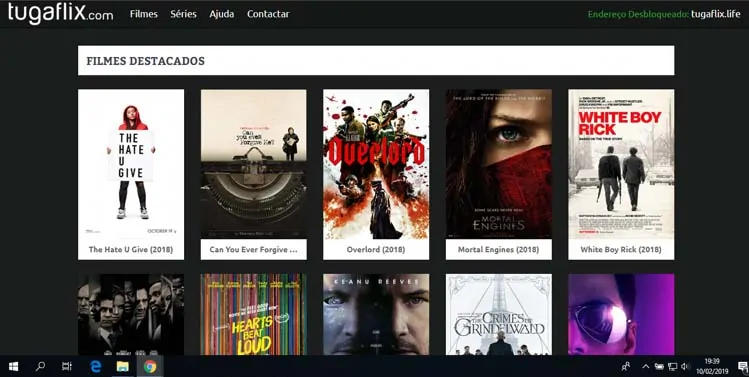Open the Hearts Beat Loud poster
Screen dimensions: 749x377
(254, 314)
